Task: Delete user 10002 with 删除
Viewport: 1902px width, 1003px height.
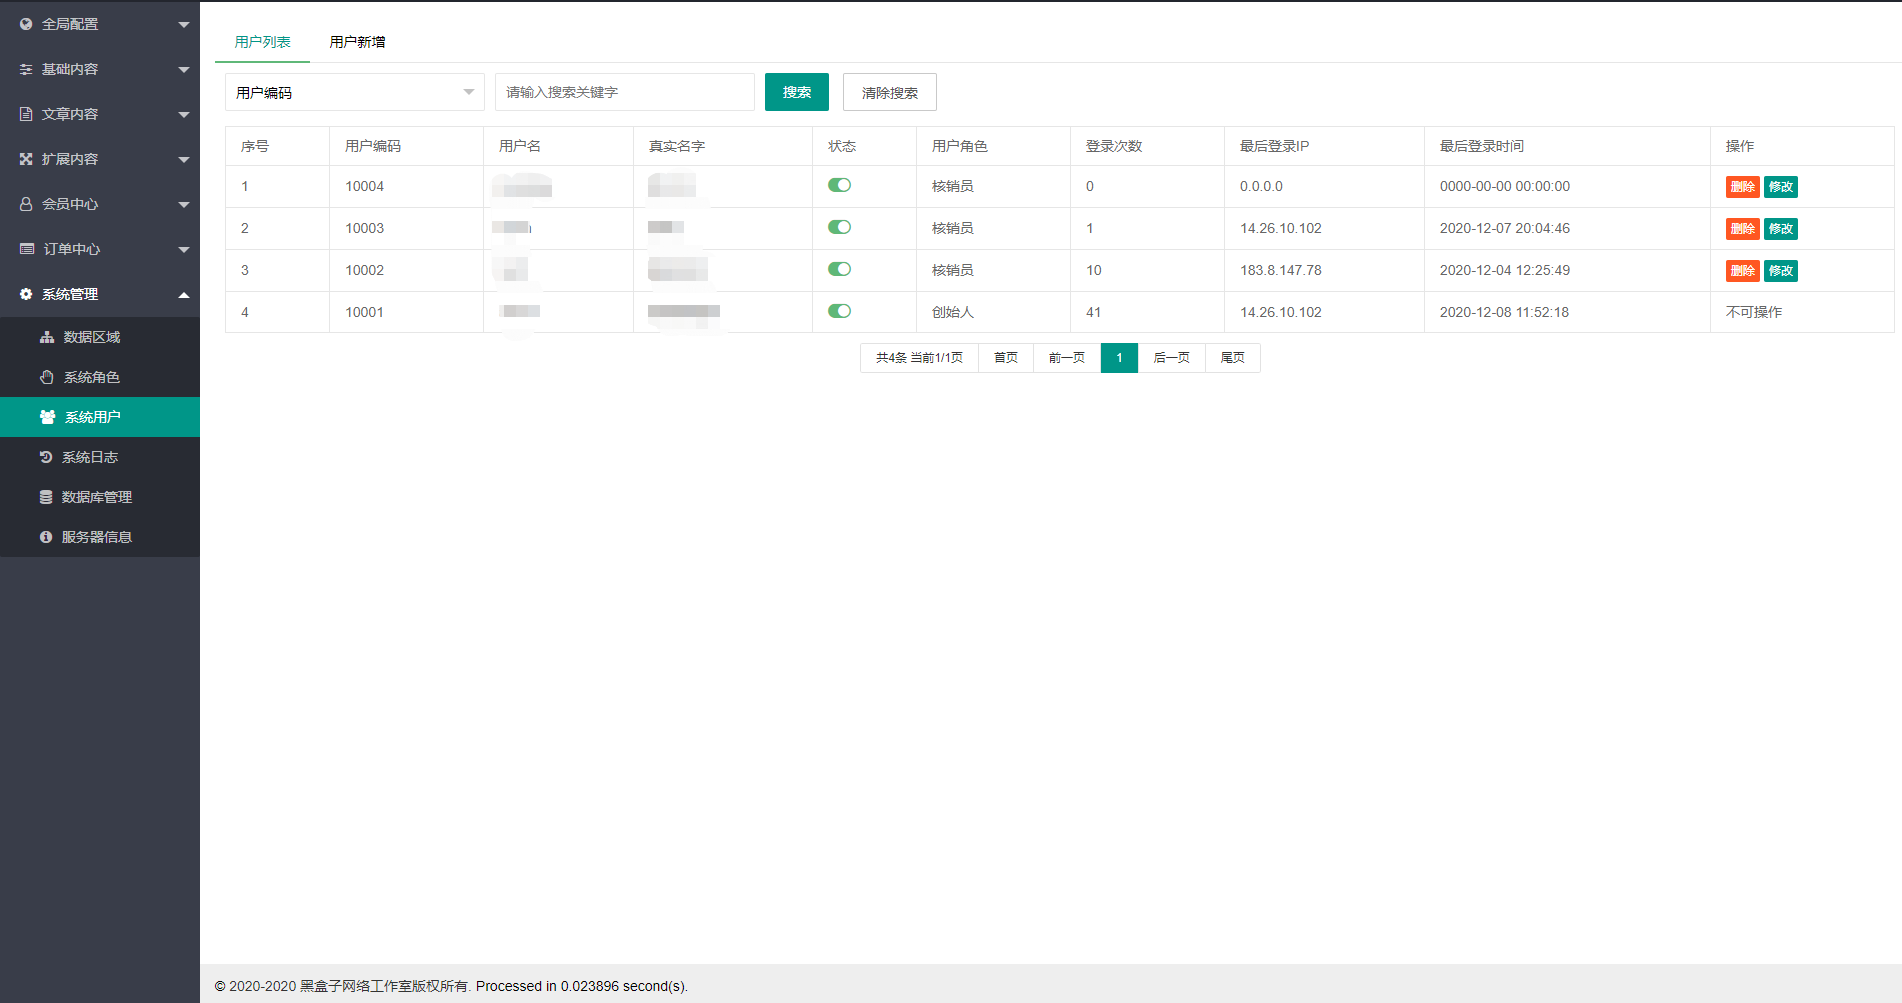Action: 1743,271
